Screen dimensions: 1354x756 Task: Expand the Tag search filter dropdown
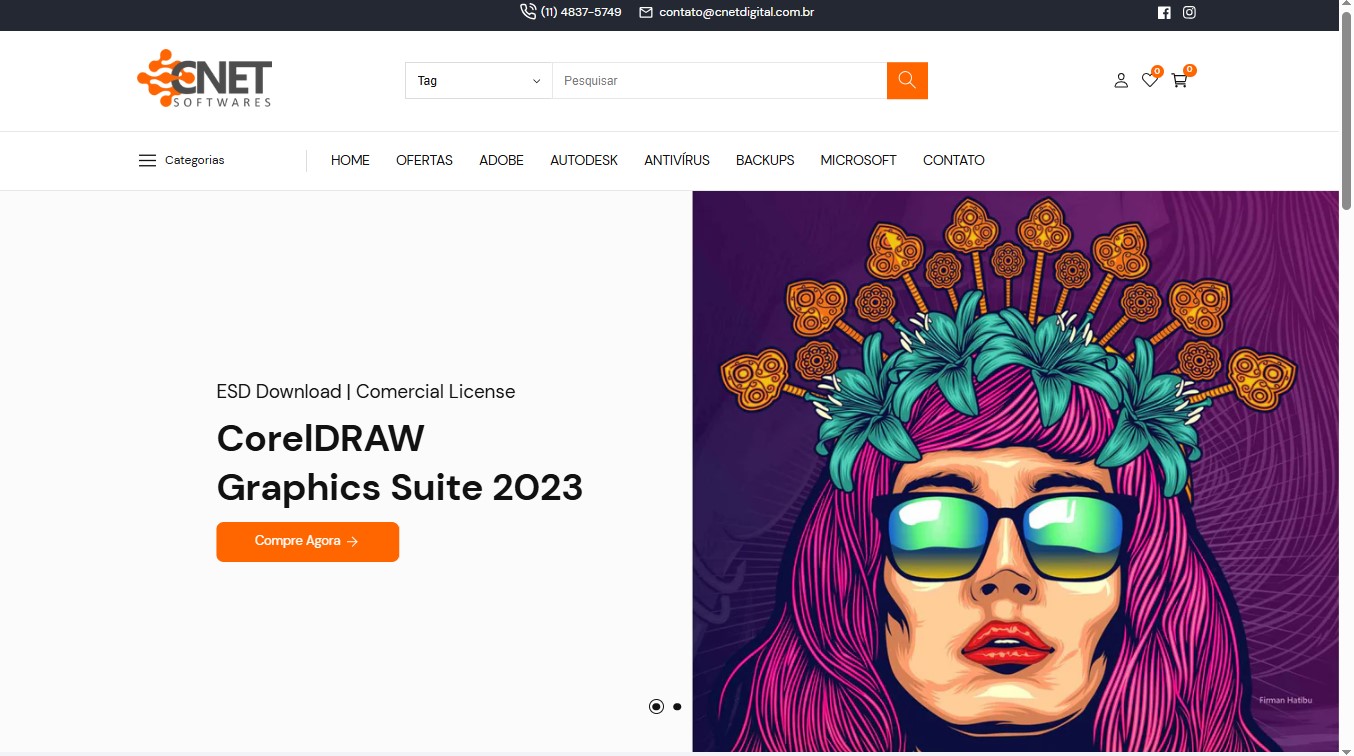coord(478,81)
